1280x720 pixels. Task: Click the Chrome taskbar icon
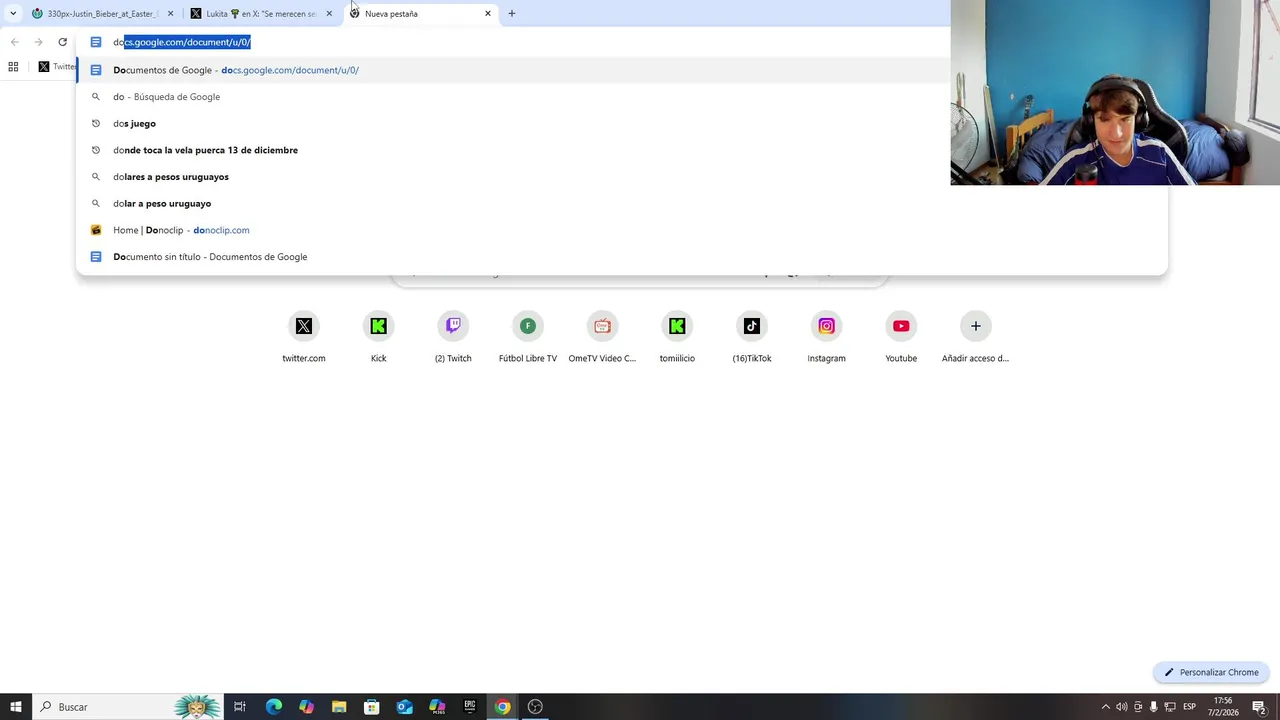coord(502,707)
